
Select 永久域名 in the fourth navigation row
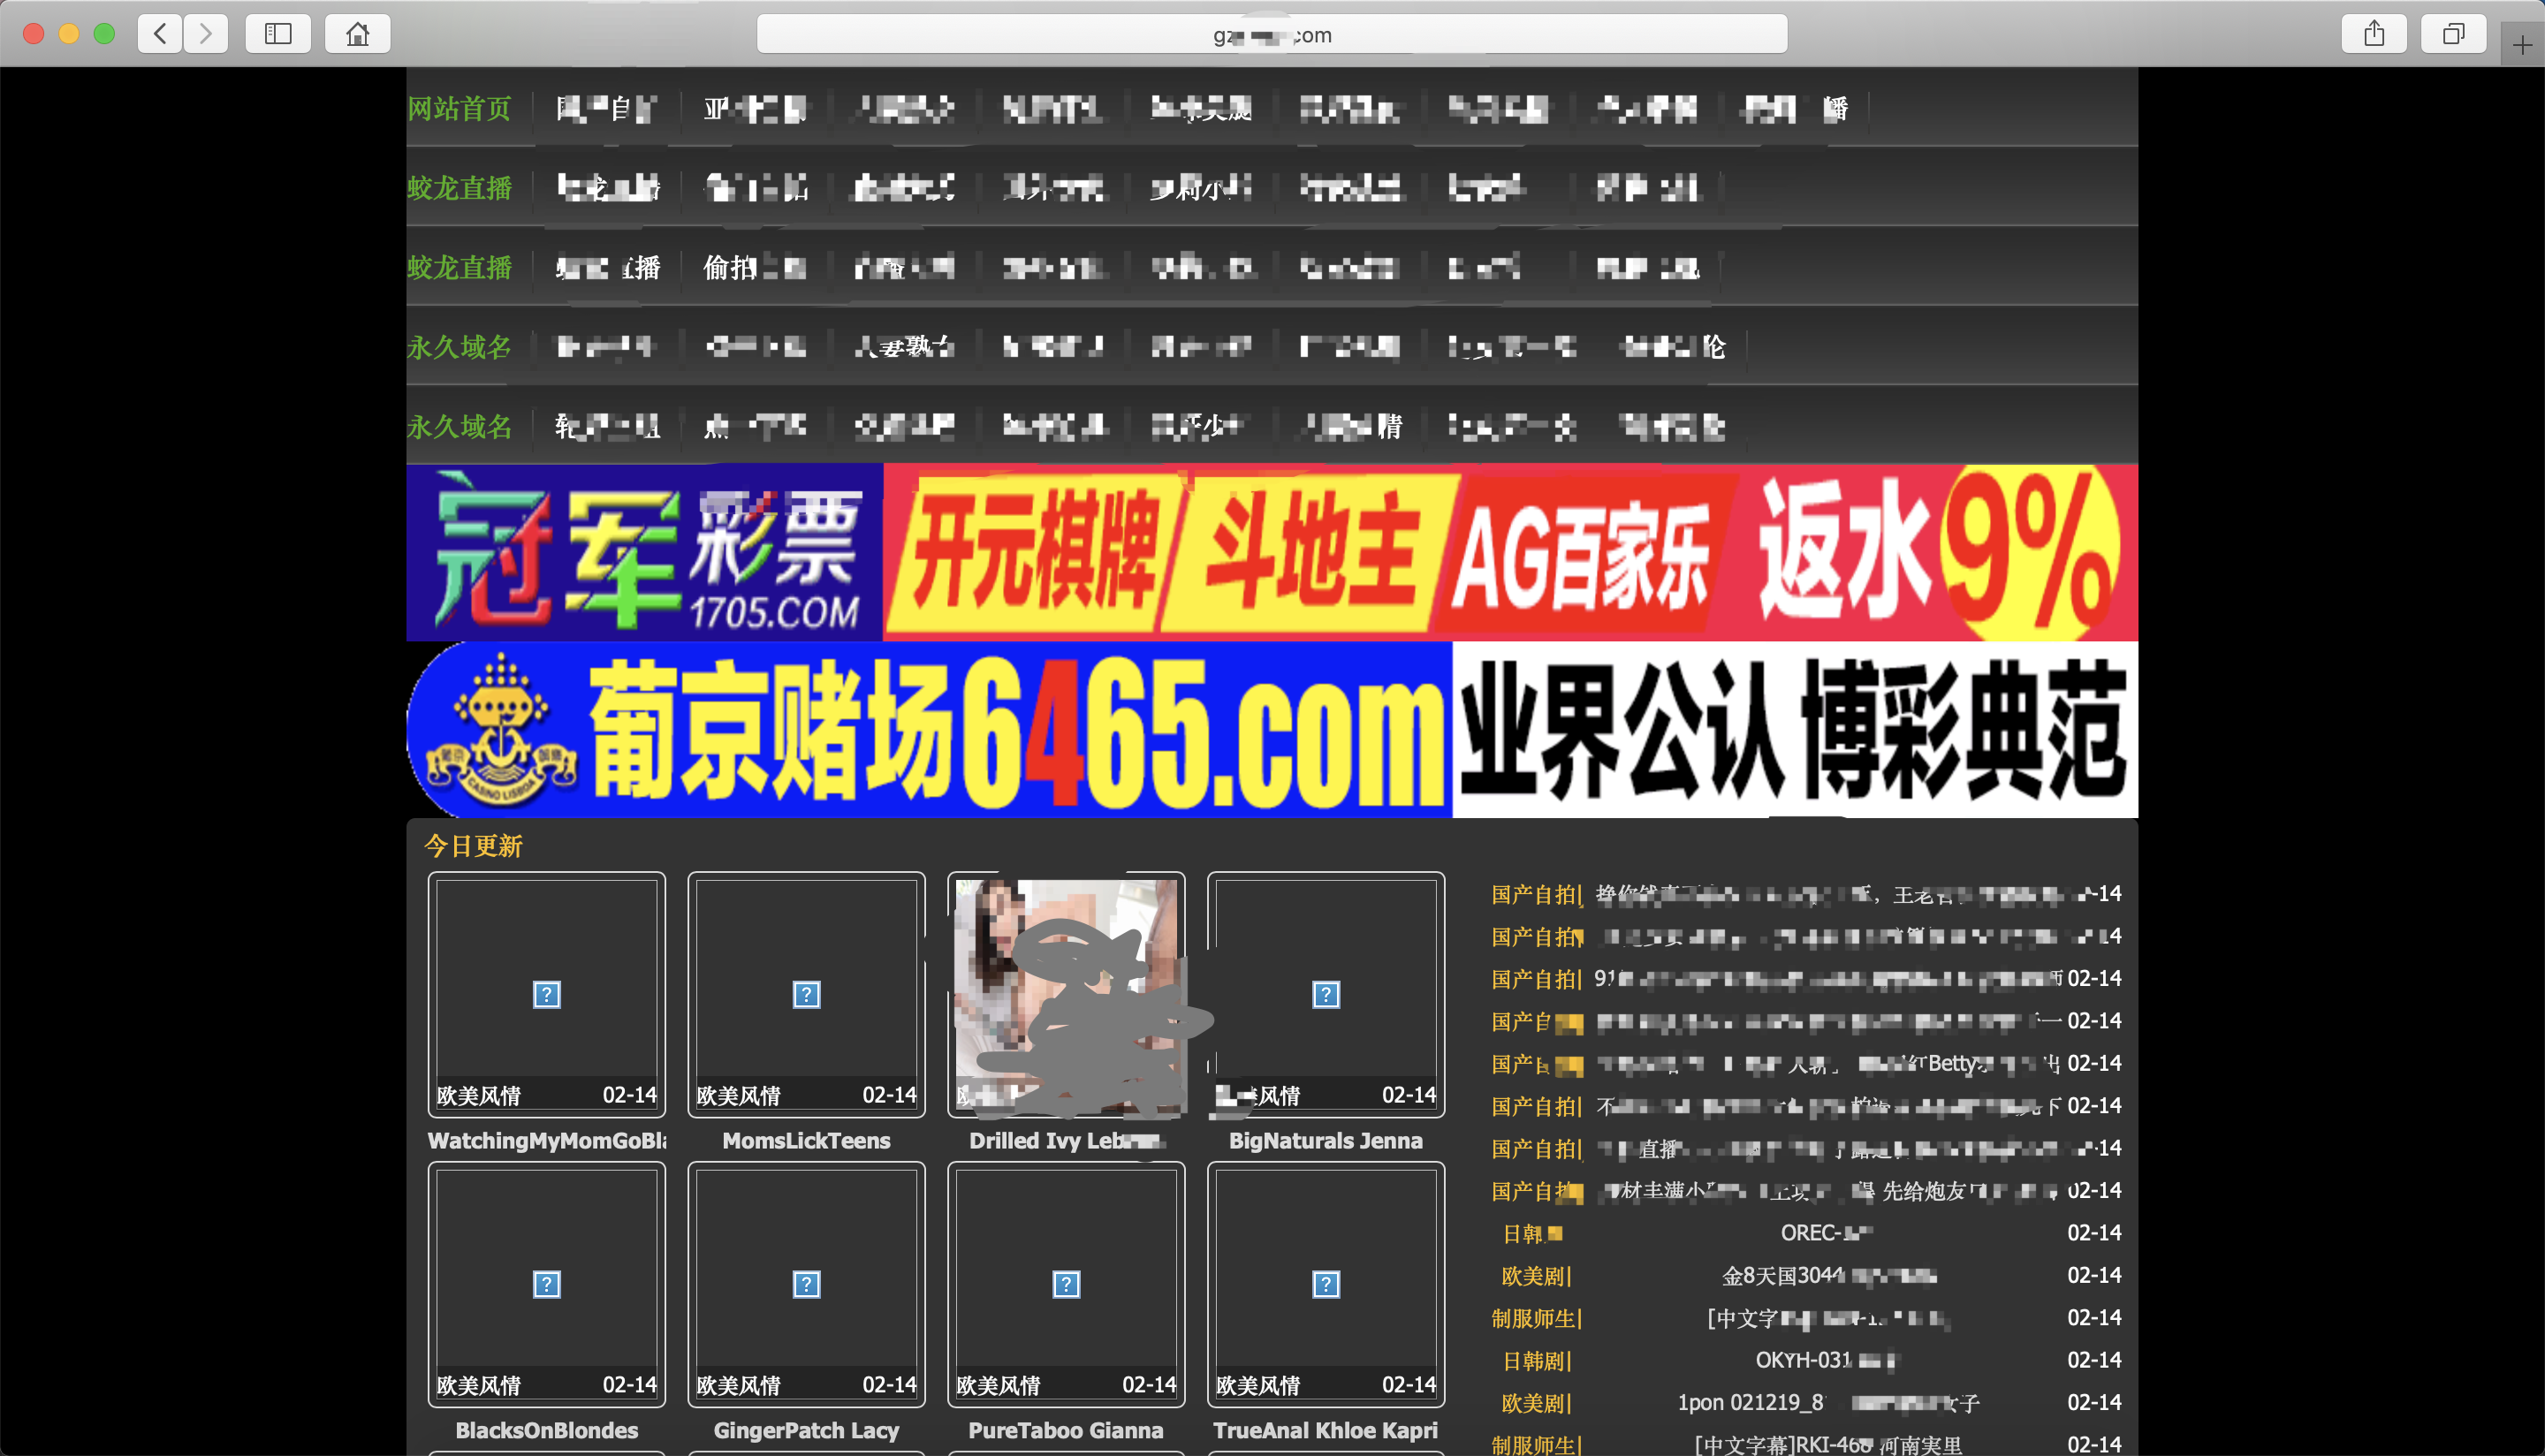(x=459, y=347)
